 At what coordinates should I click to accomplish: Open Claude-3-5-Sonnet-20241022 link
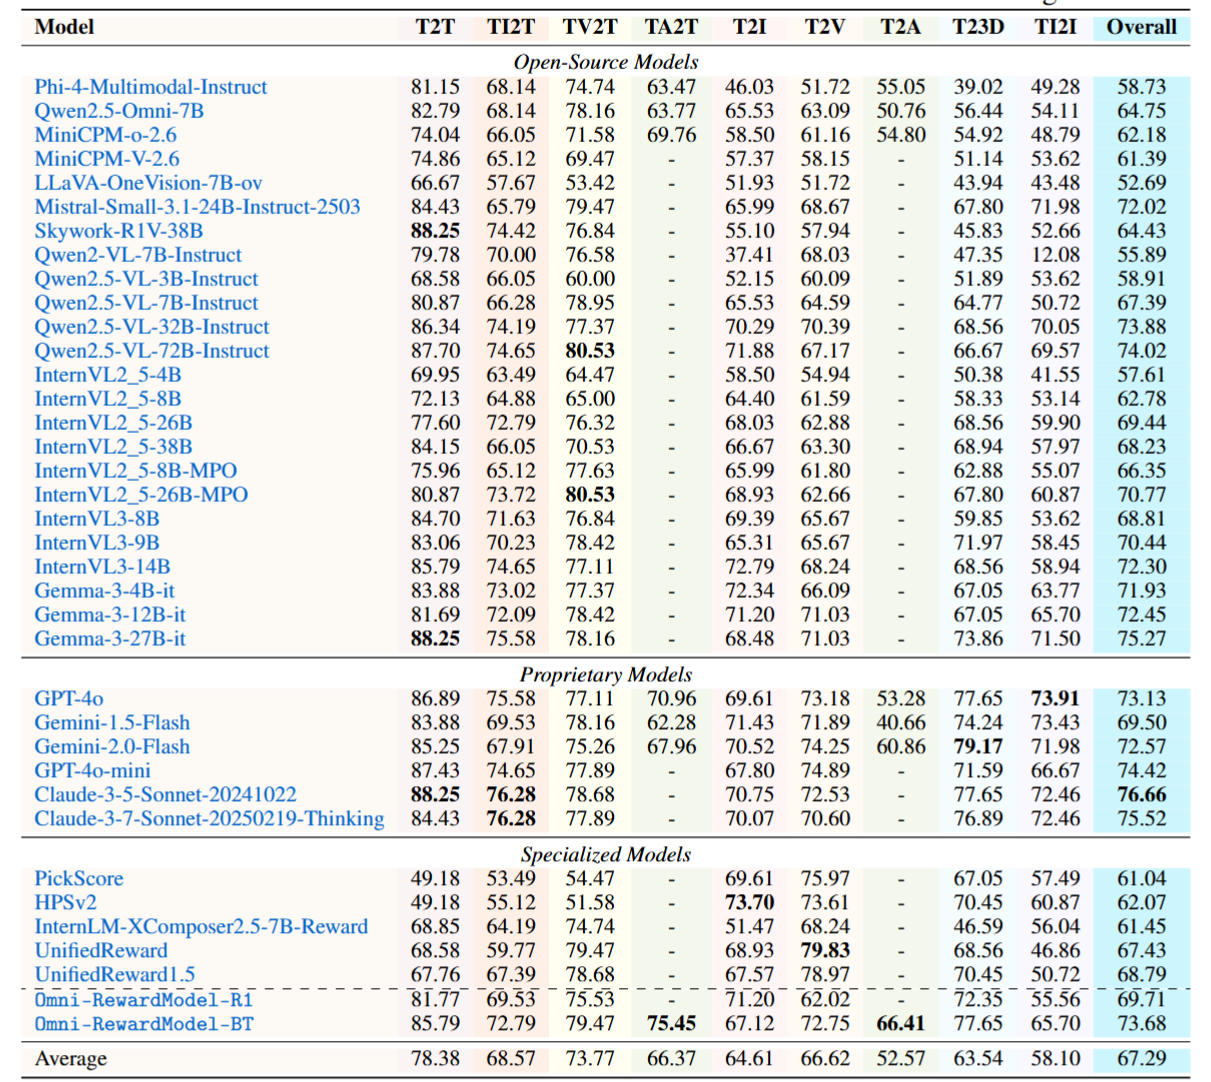(x=165, y=795)
